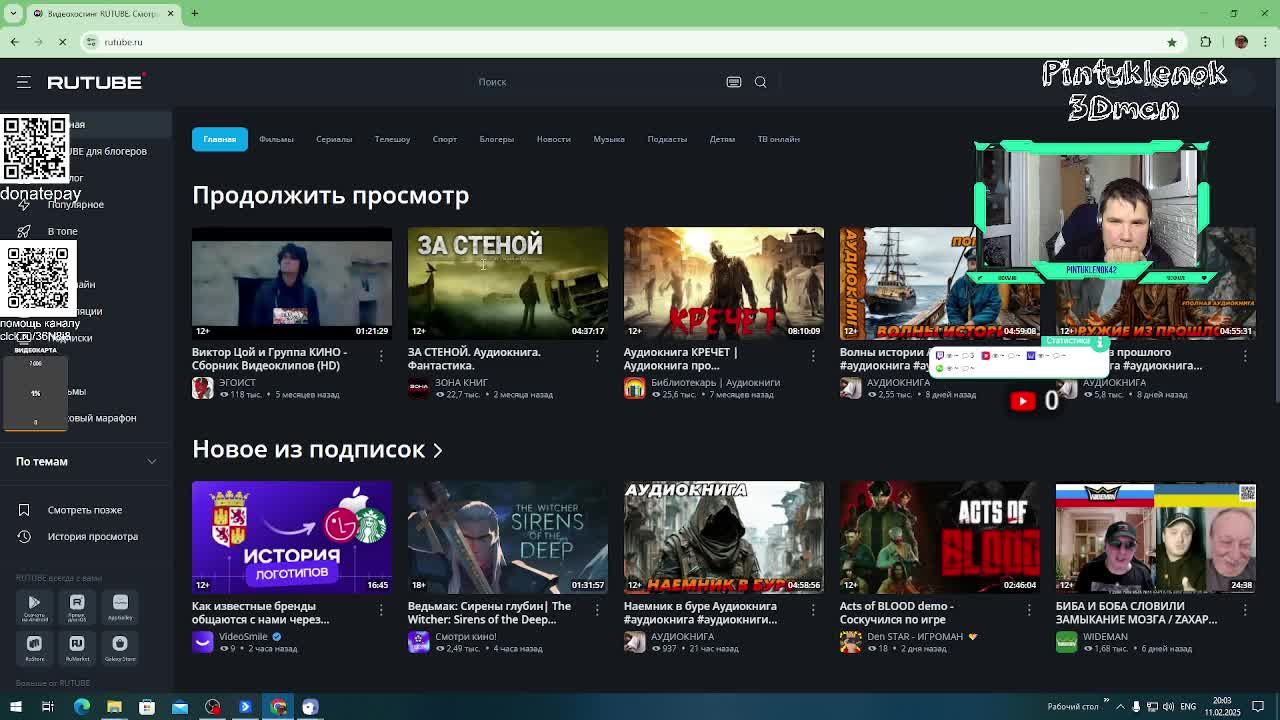Image resolution: width=1280 pixels, height=720 pixels.
Task: Open options for the Оружие из прошлого audiobook
Action: 1245,356
